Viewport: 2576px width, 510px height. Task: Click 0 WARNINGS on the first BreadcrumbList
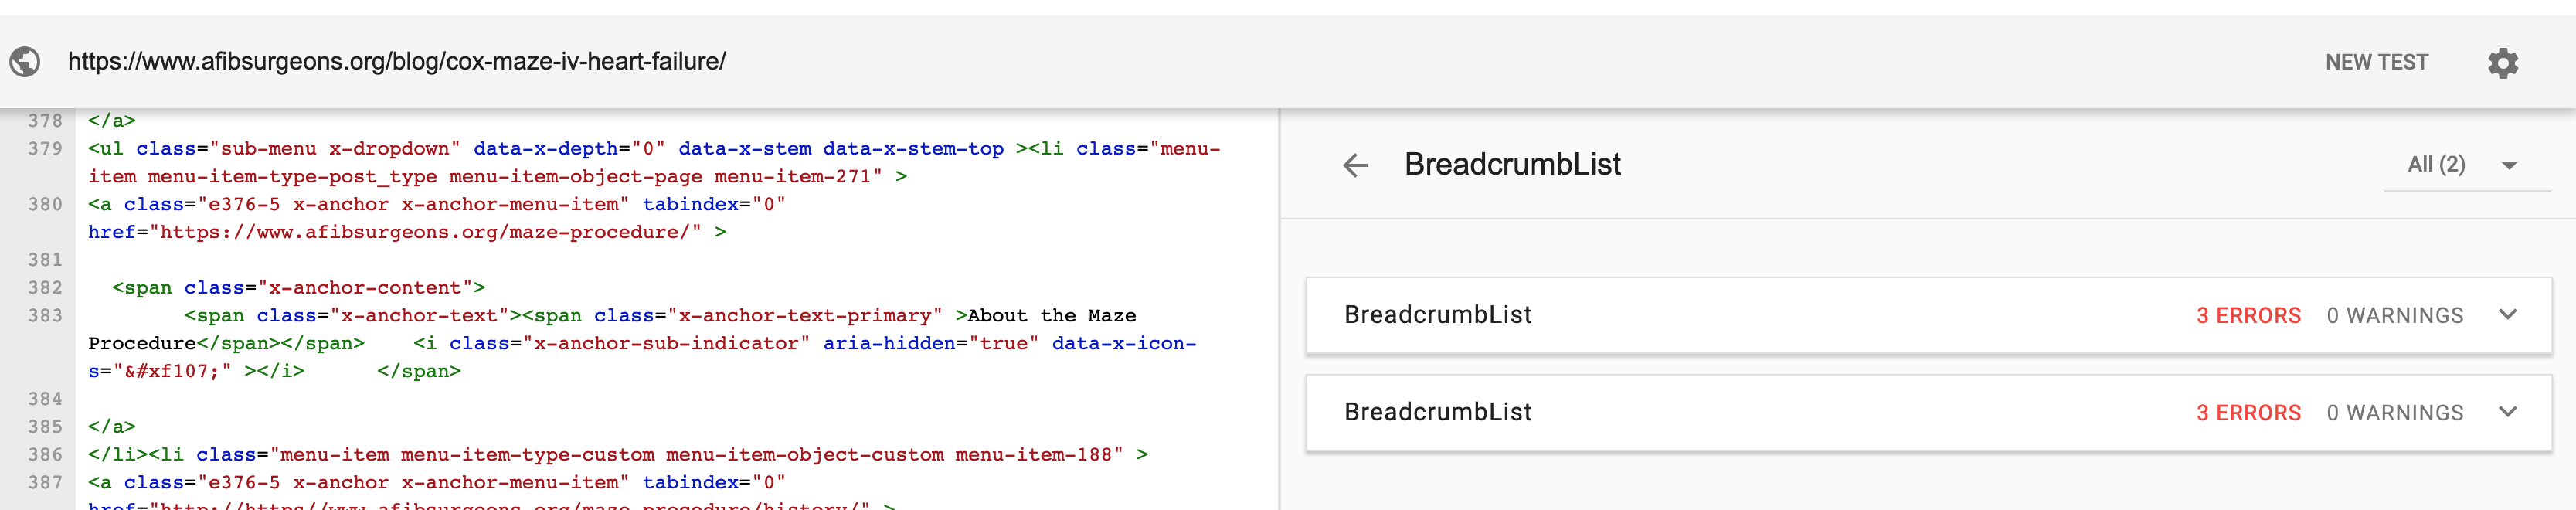click(2394, 316)
